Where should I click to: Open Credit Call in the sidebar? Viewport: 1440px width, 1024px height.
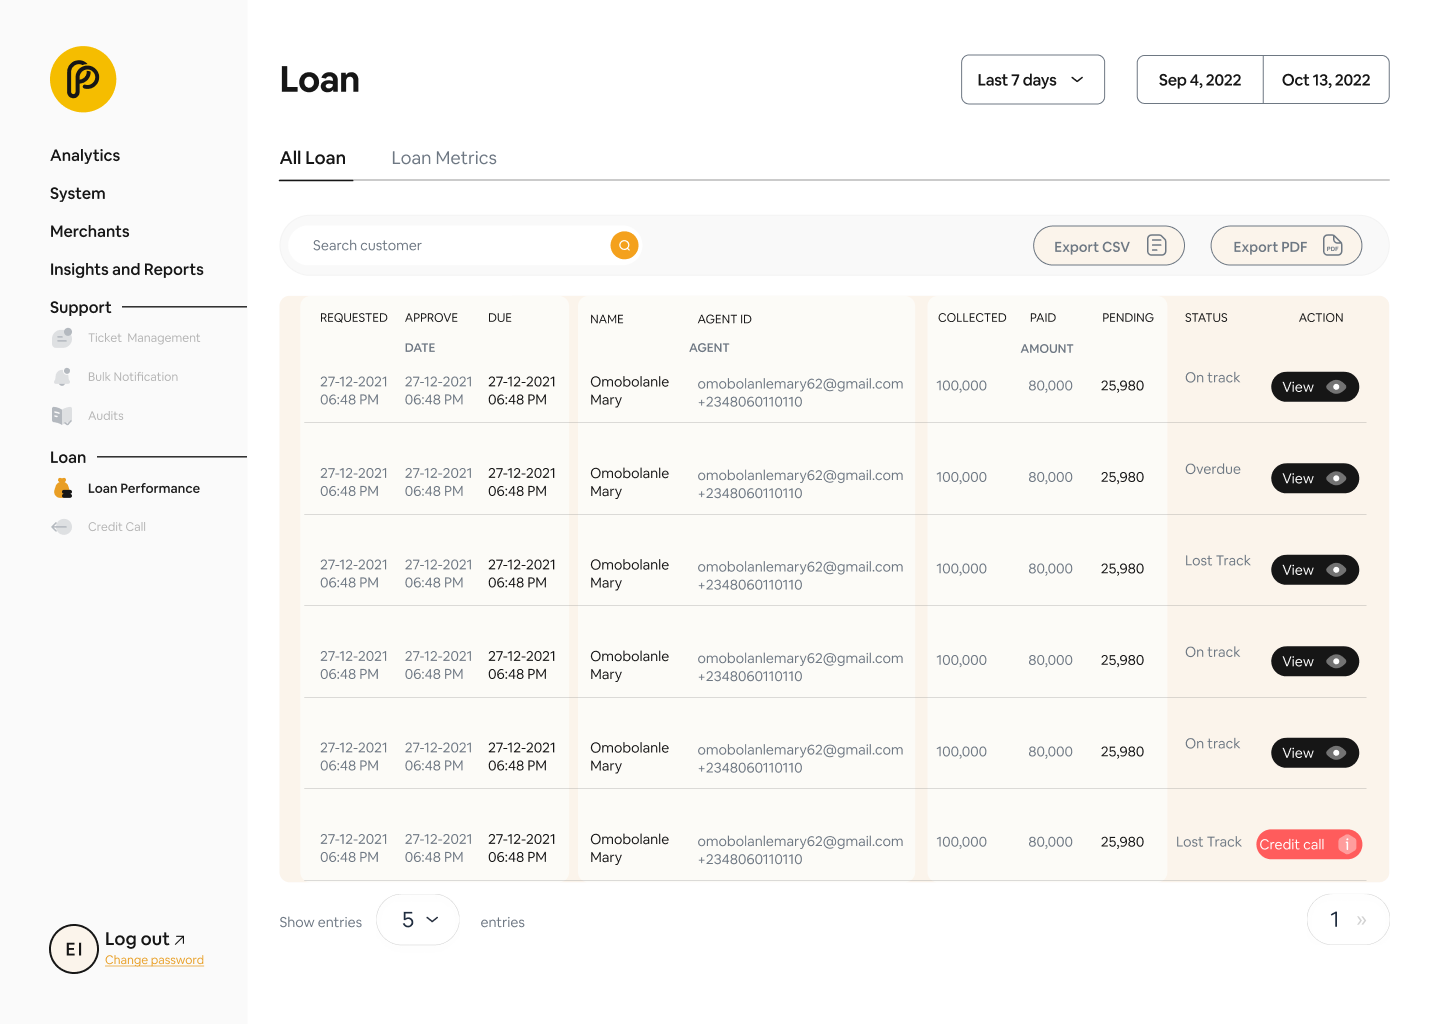pos(117,527)
